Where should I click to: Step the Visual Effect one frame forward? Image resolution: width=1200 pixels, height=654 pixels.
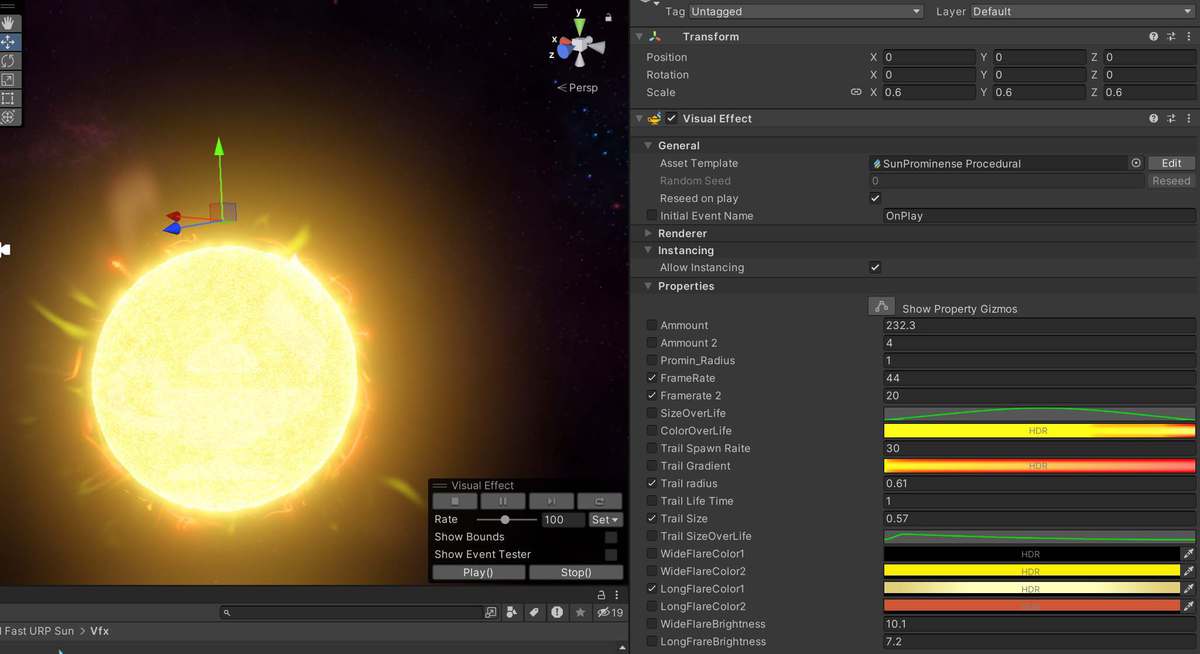tap(551, 501)
